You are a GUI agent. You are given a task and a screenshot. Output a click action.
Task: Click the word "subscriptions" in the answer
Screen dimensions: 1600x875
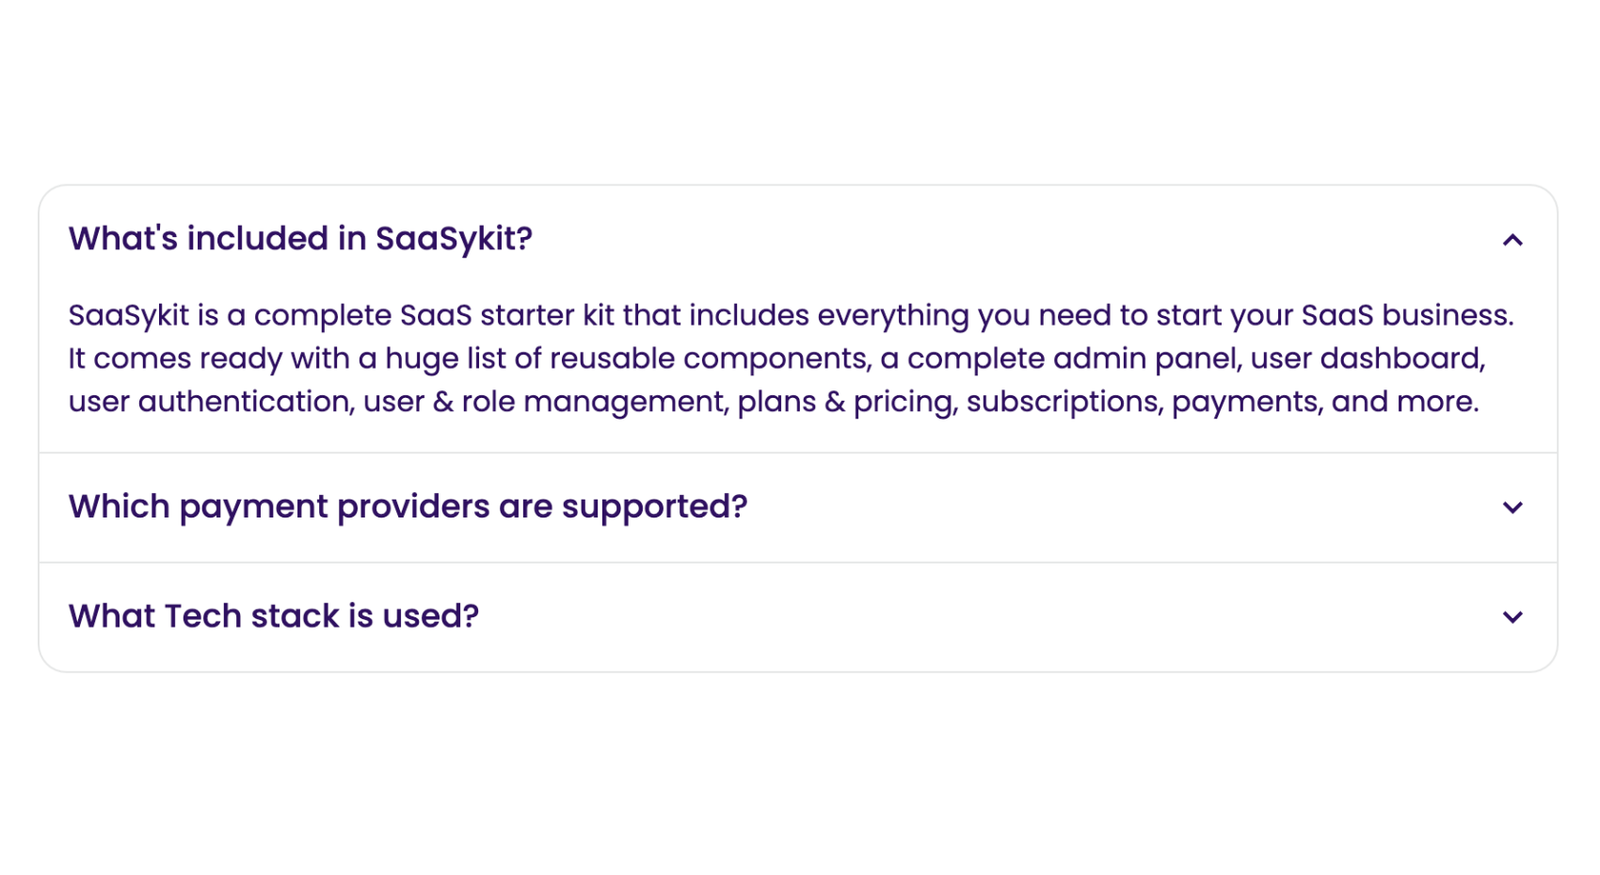point(1063,401)
